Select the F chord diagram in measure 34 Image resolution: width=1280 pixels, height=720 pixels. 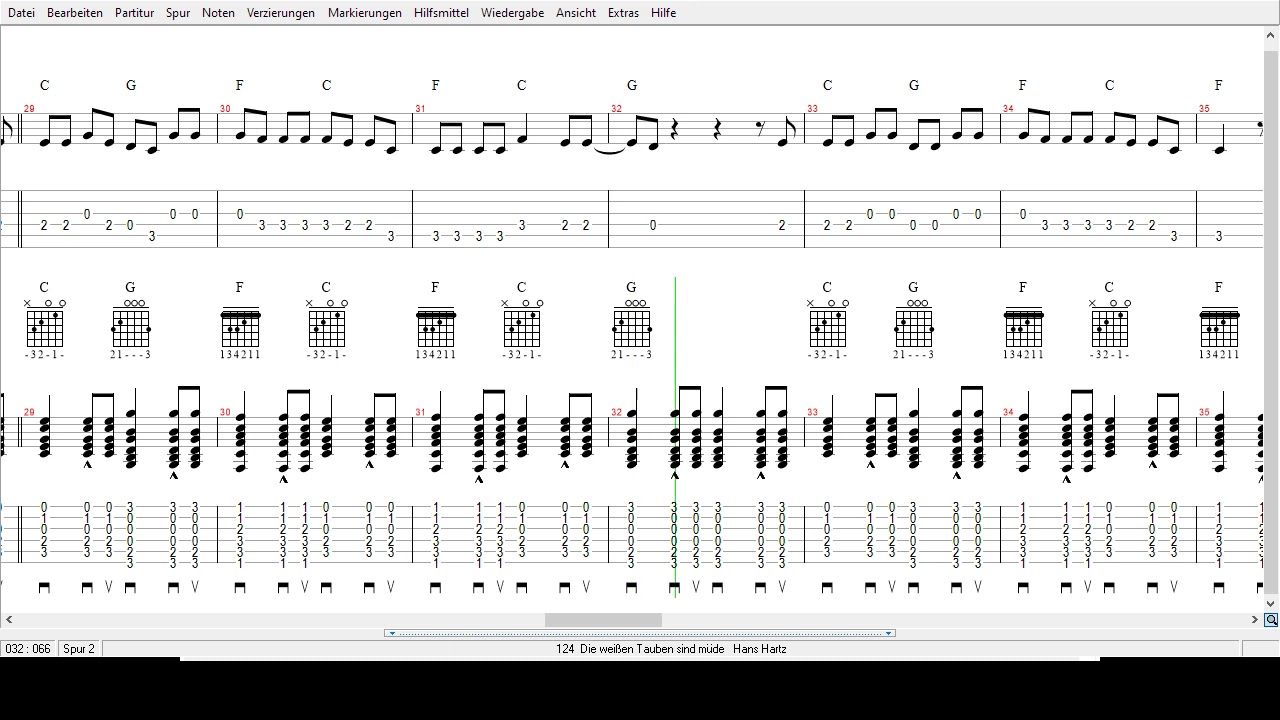click(x=1023, y=329)
